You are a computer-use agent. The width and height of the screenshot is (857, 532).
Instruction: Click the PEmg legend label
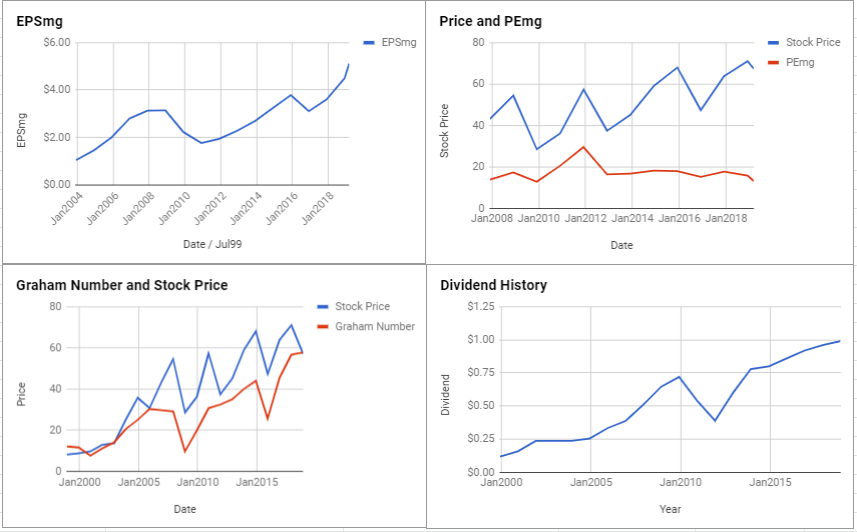[800, 62]
